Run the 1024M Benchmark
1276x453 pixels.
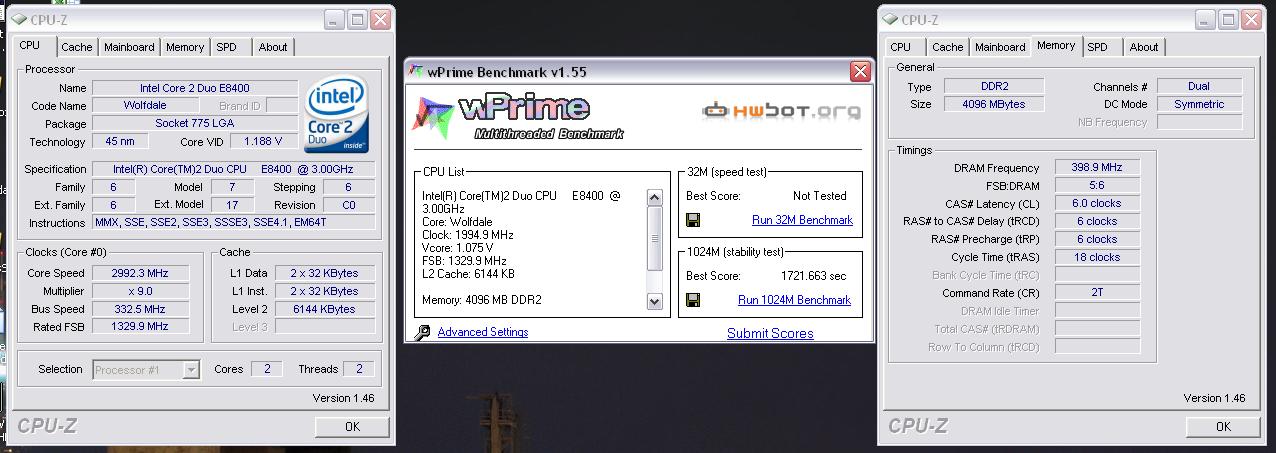click(x=795, y=300)
